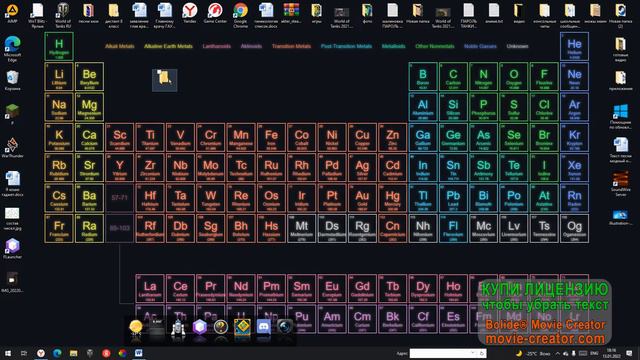
Task: Launch the SoundWire Server shortcut
Action: [x=620, y=184]
